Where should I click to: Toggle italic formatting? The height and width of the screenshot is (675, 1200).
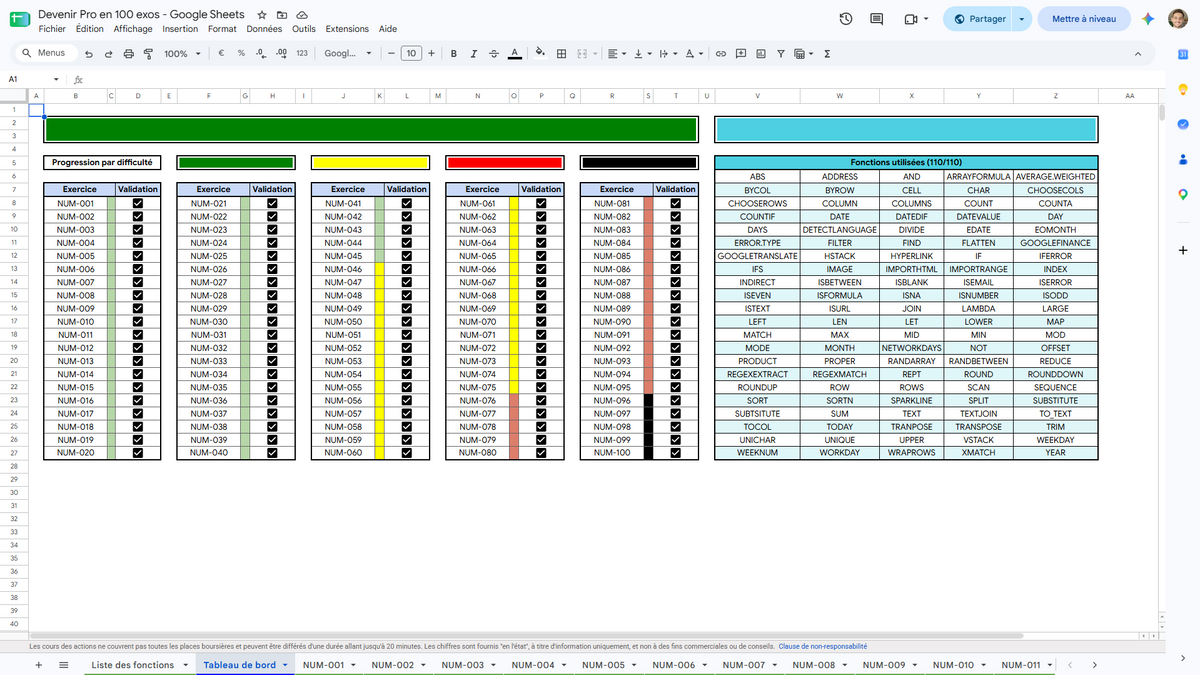click(x=473, y=54)
